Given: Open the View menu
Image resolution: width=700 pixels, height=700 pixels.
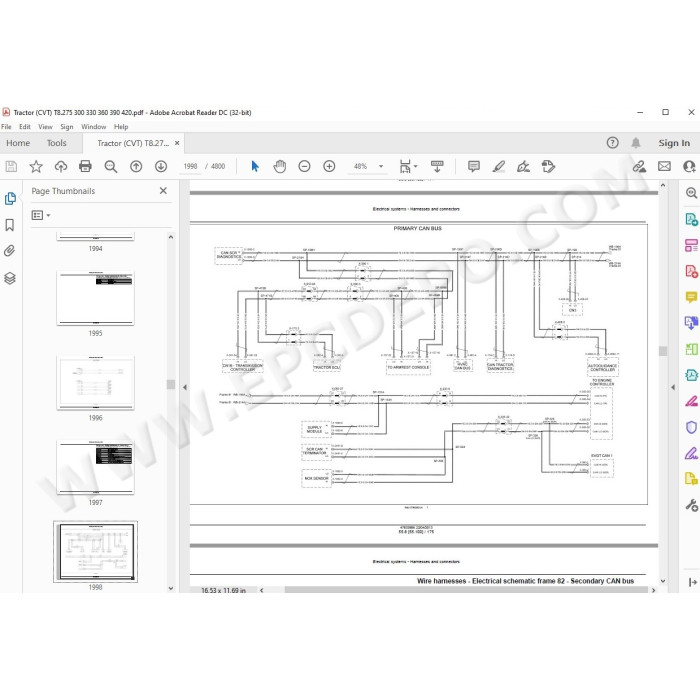Looking at the screenshot, I should click(x=45, y=127).
